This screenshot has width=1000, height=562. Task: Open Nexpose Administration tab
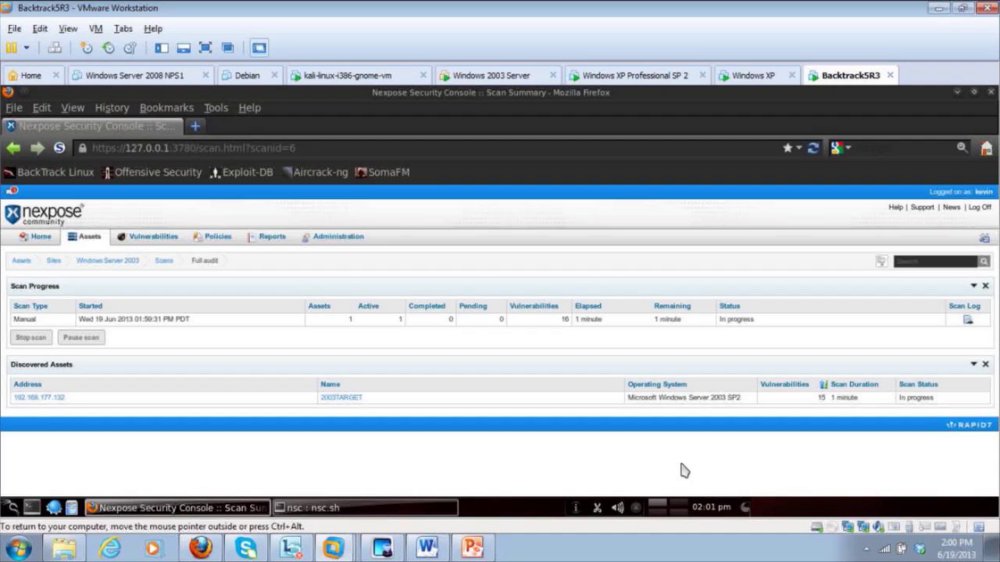coord(332,237)
